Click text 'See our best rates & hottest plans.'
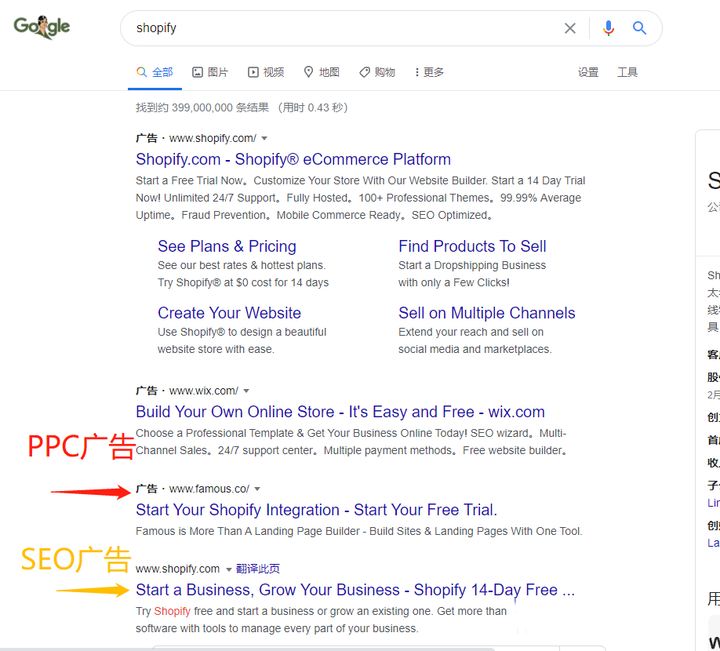The image size is (720, 651). (242, 265)
